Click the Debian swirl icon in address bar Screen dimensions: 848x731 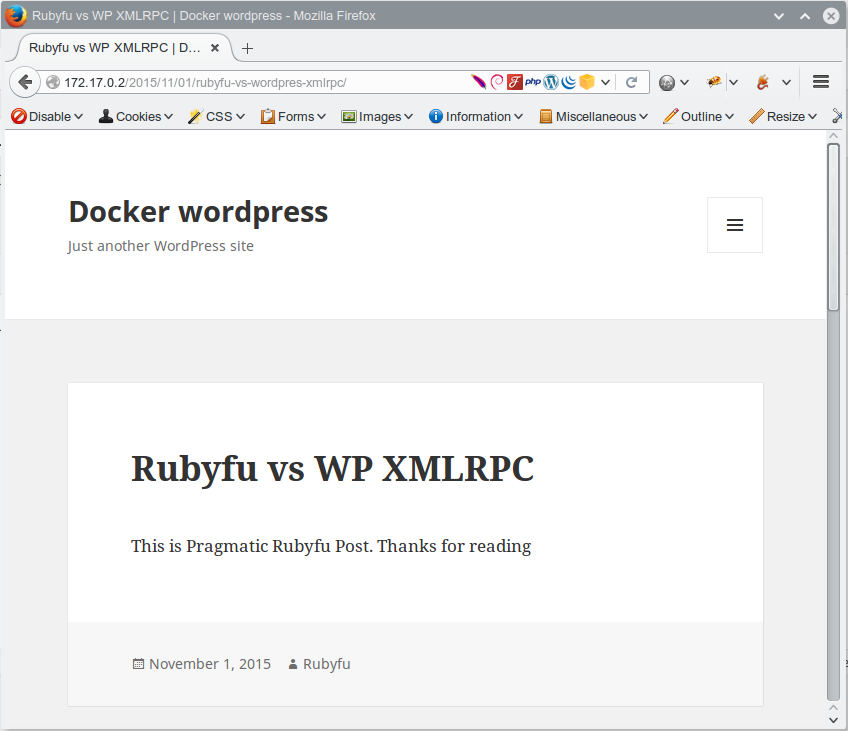497,82
